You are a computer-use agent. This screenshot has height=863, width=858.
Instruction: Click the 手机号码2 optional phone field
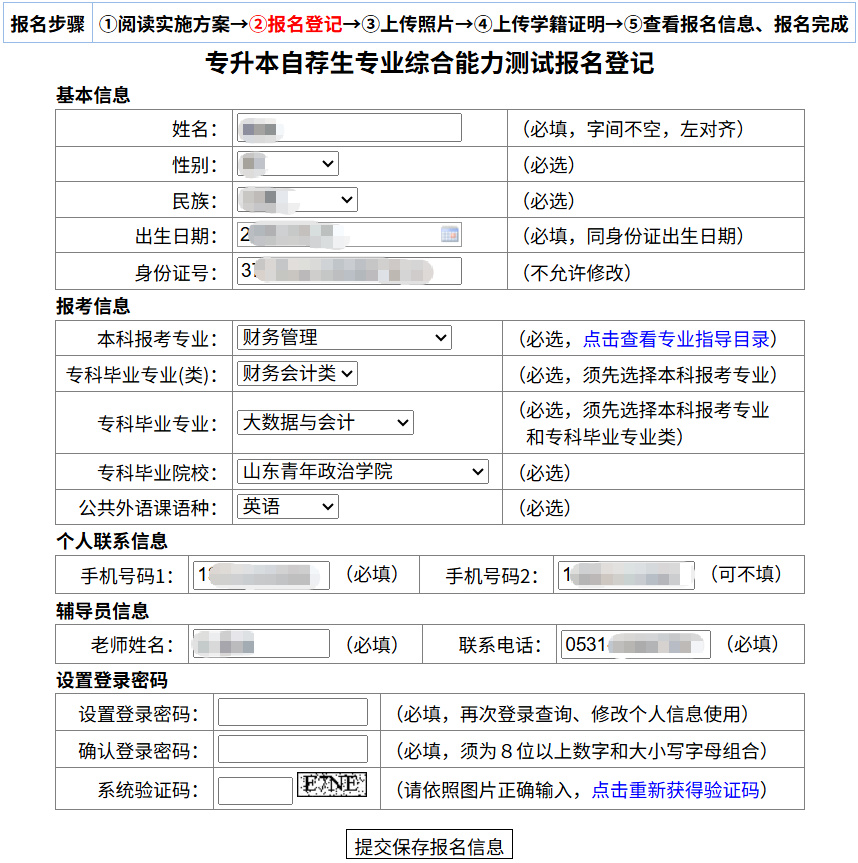click(x=626, y=575)
